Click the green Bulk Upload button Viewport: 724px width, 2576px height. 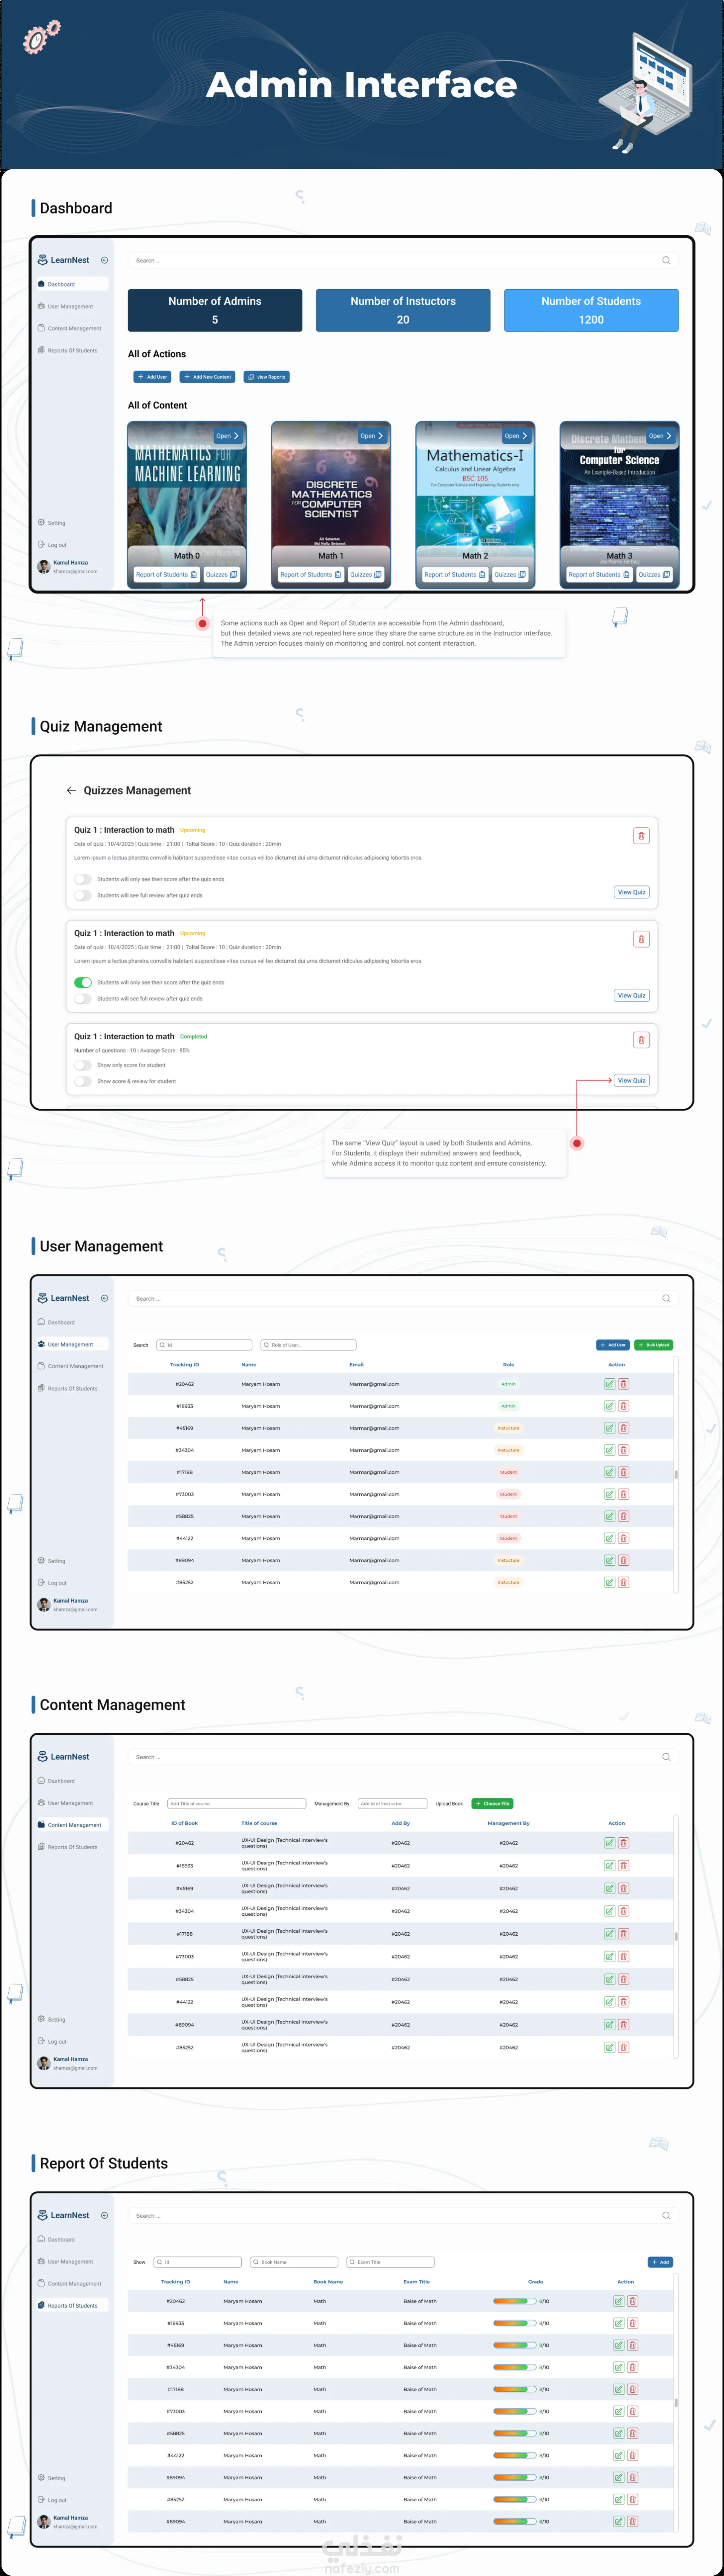[x=653, y=1345]
